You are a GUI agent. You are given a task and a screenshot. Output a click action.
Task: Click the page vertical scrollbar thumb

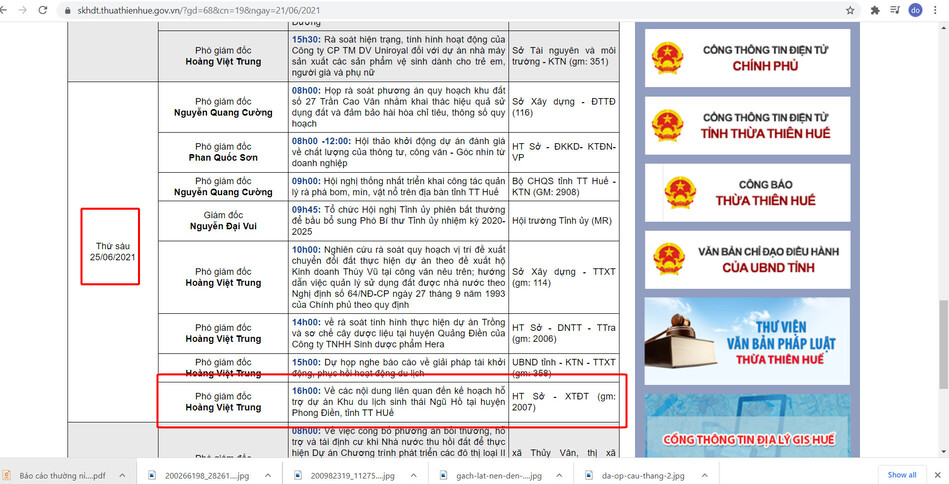pyautogui.click(x=944, y=345)
